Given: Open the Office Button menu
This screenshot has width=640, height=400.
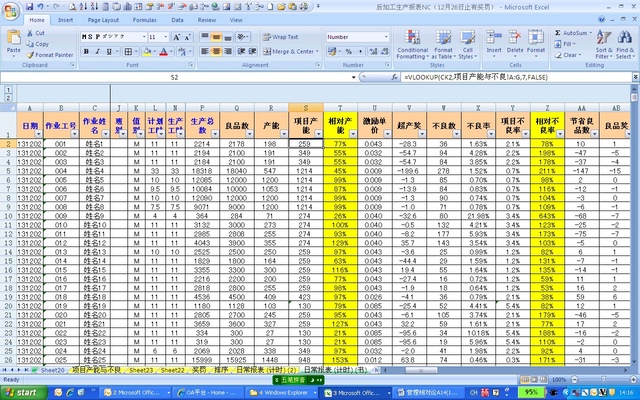Looking at the screenshot, I should (10, 9).
